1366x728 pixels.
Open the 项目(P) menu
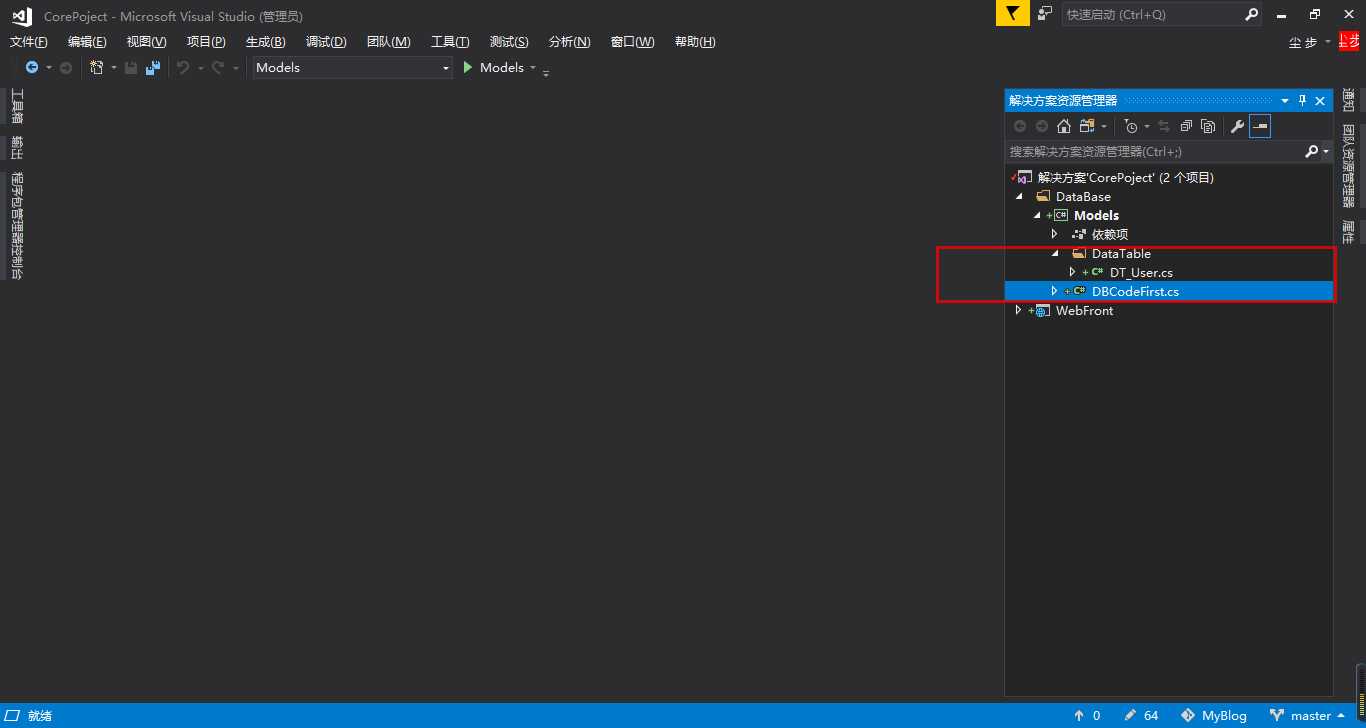pyautogui.click(x=206, y=42)
